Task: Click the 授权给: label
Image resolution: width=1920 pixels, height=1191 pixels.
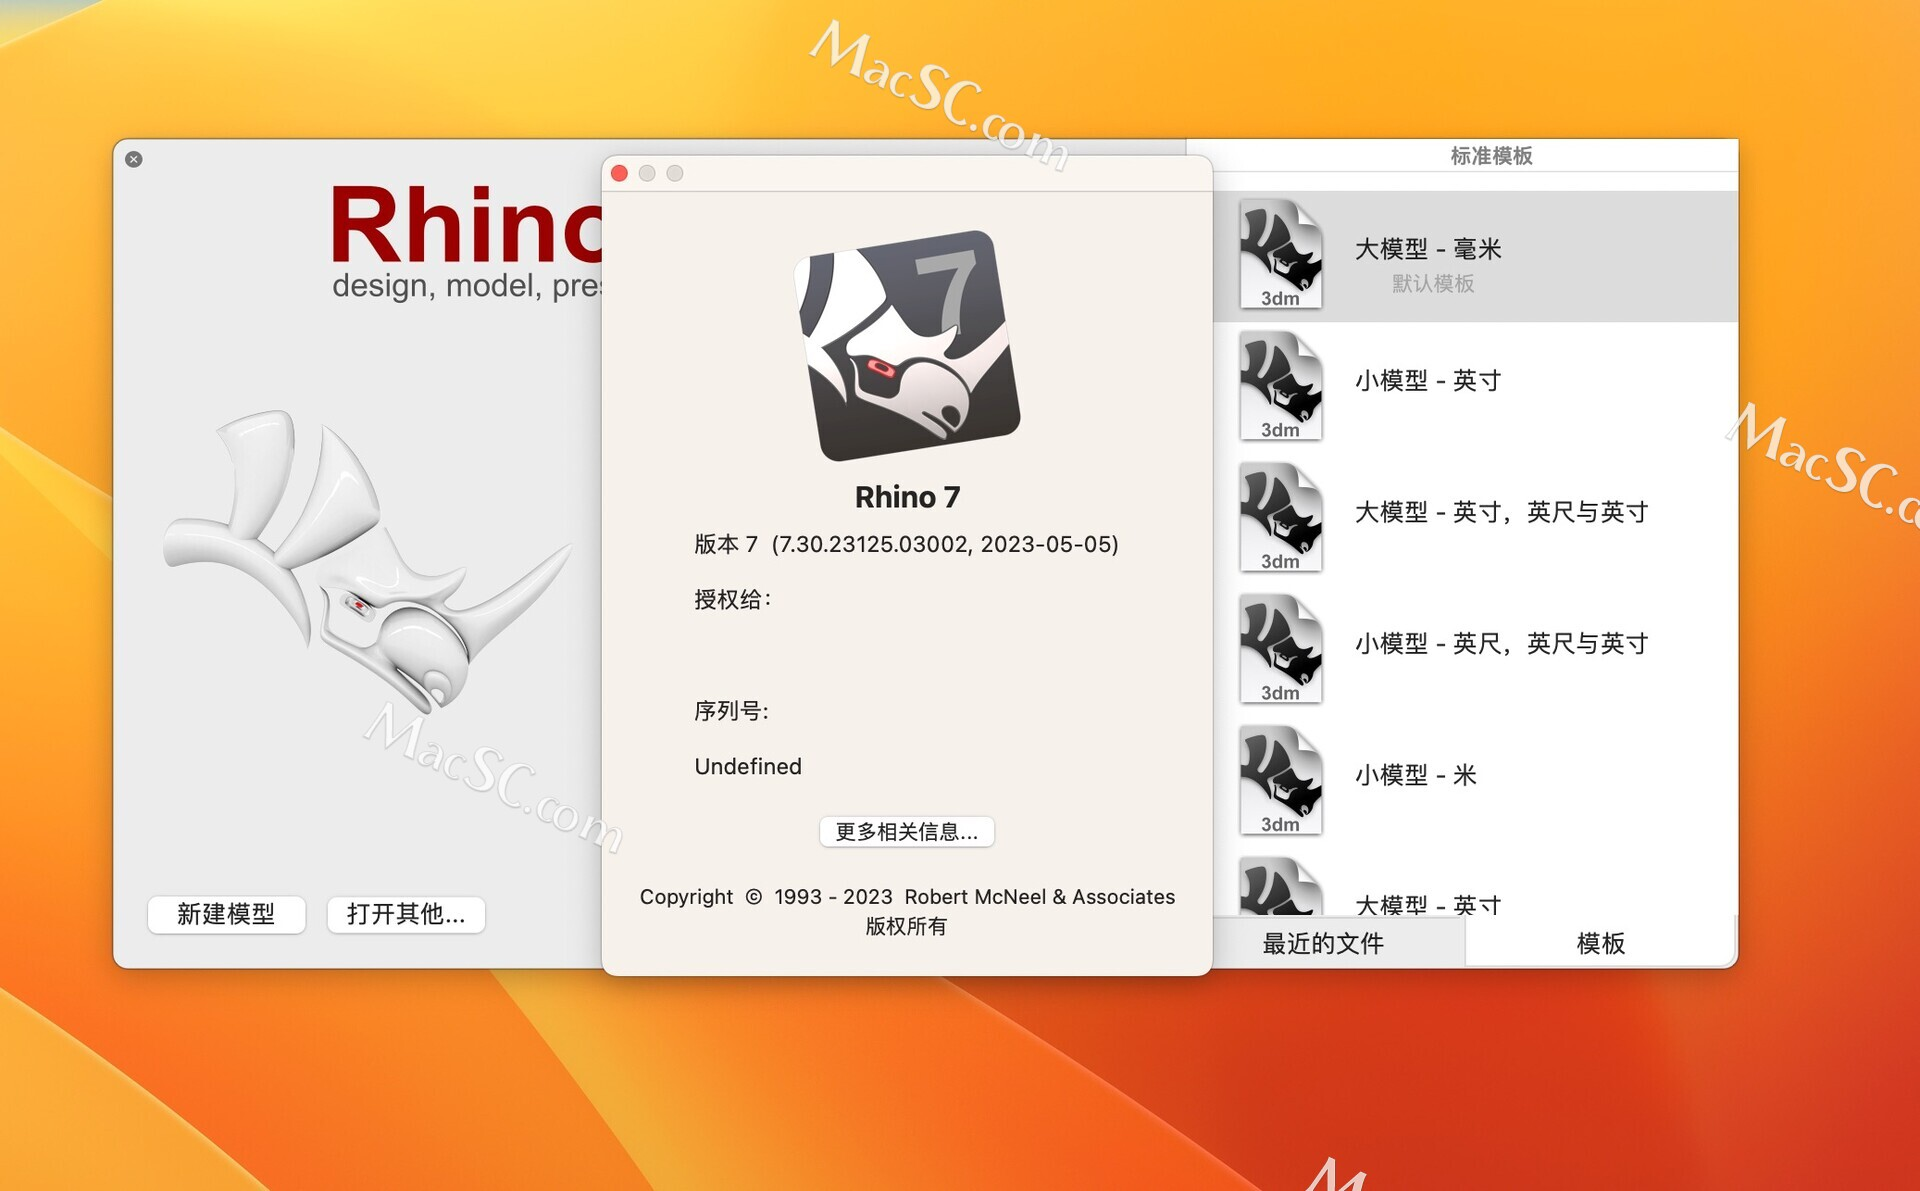Action: (733, 599)
